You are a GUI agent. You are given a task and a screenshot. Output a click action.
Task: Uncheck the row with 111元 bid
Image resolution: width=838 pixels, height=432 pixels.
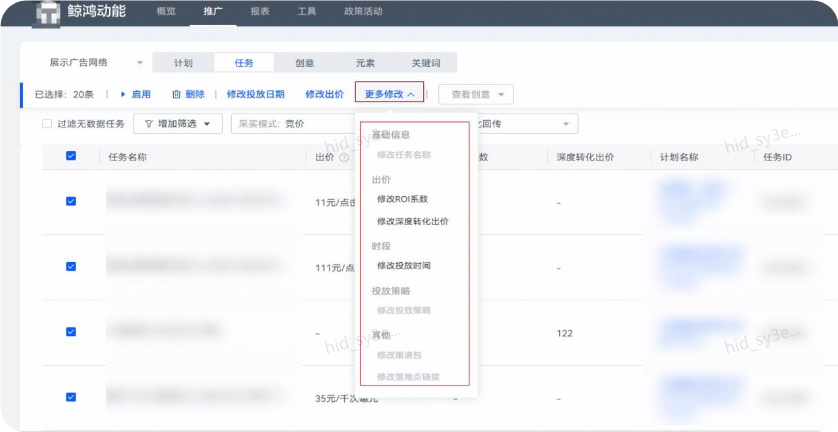click(71, 266)
